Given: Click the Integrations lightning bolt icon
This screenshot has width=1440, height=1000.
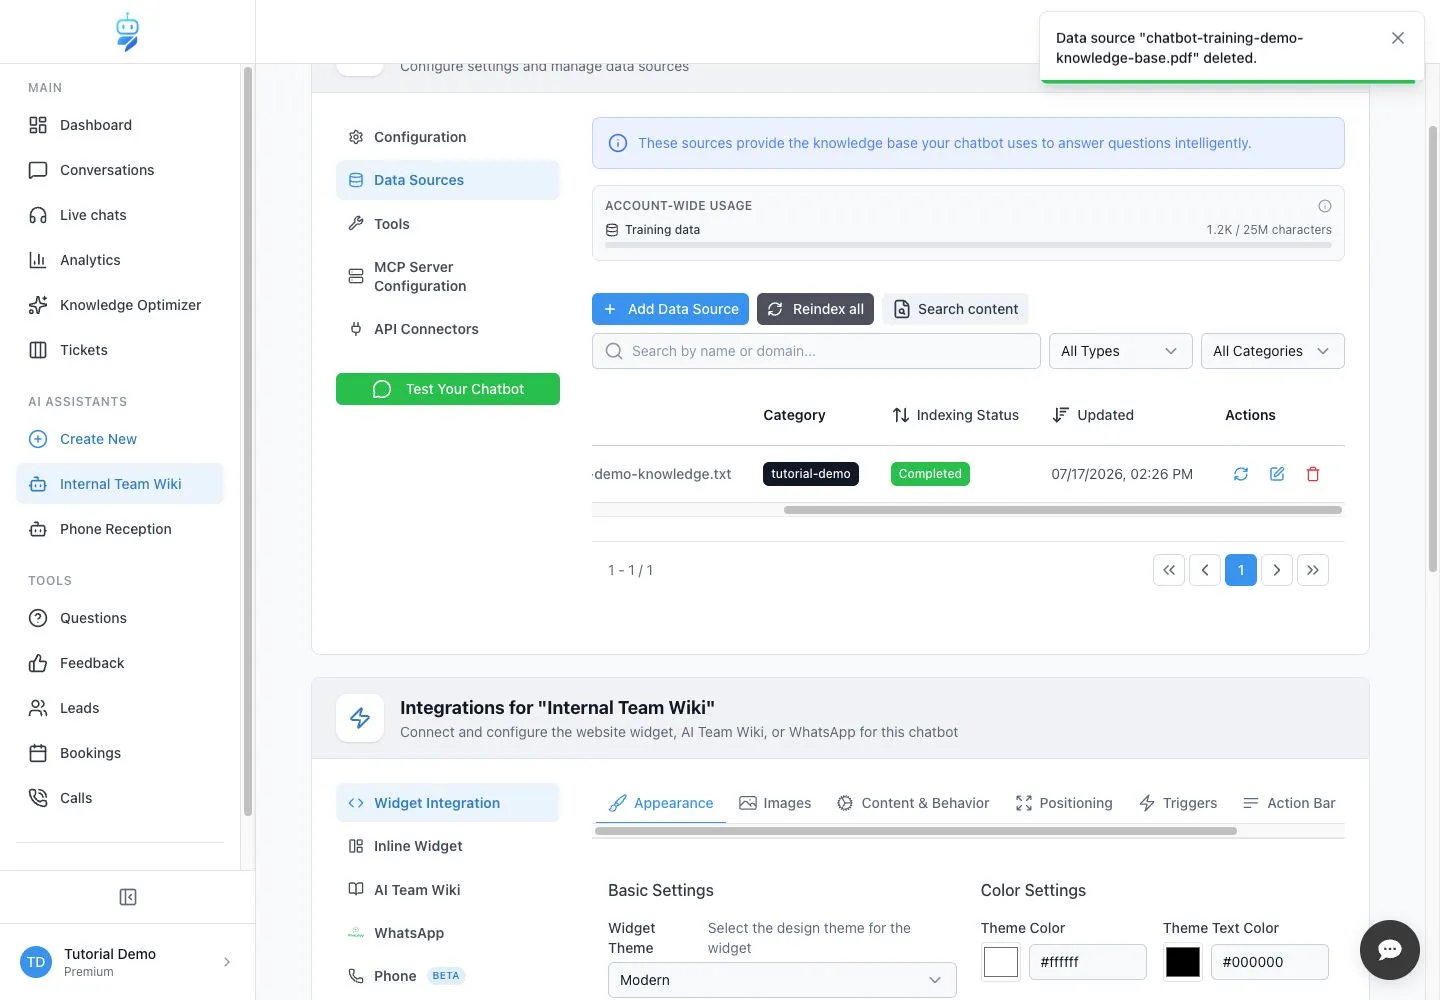Looking at the screenshot, I should tap(360, 718).
